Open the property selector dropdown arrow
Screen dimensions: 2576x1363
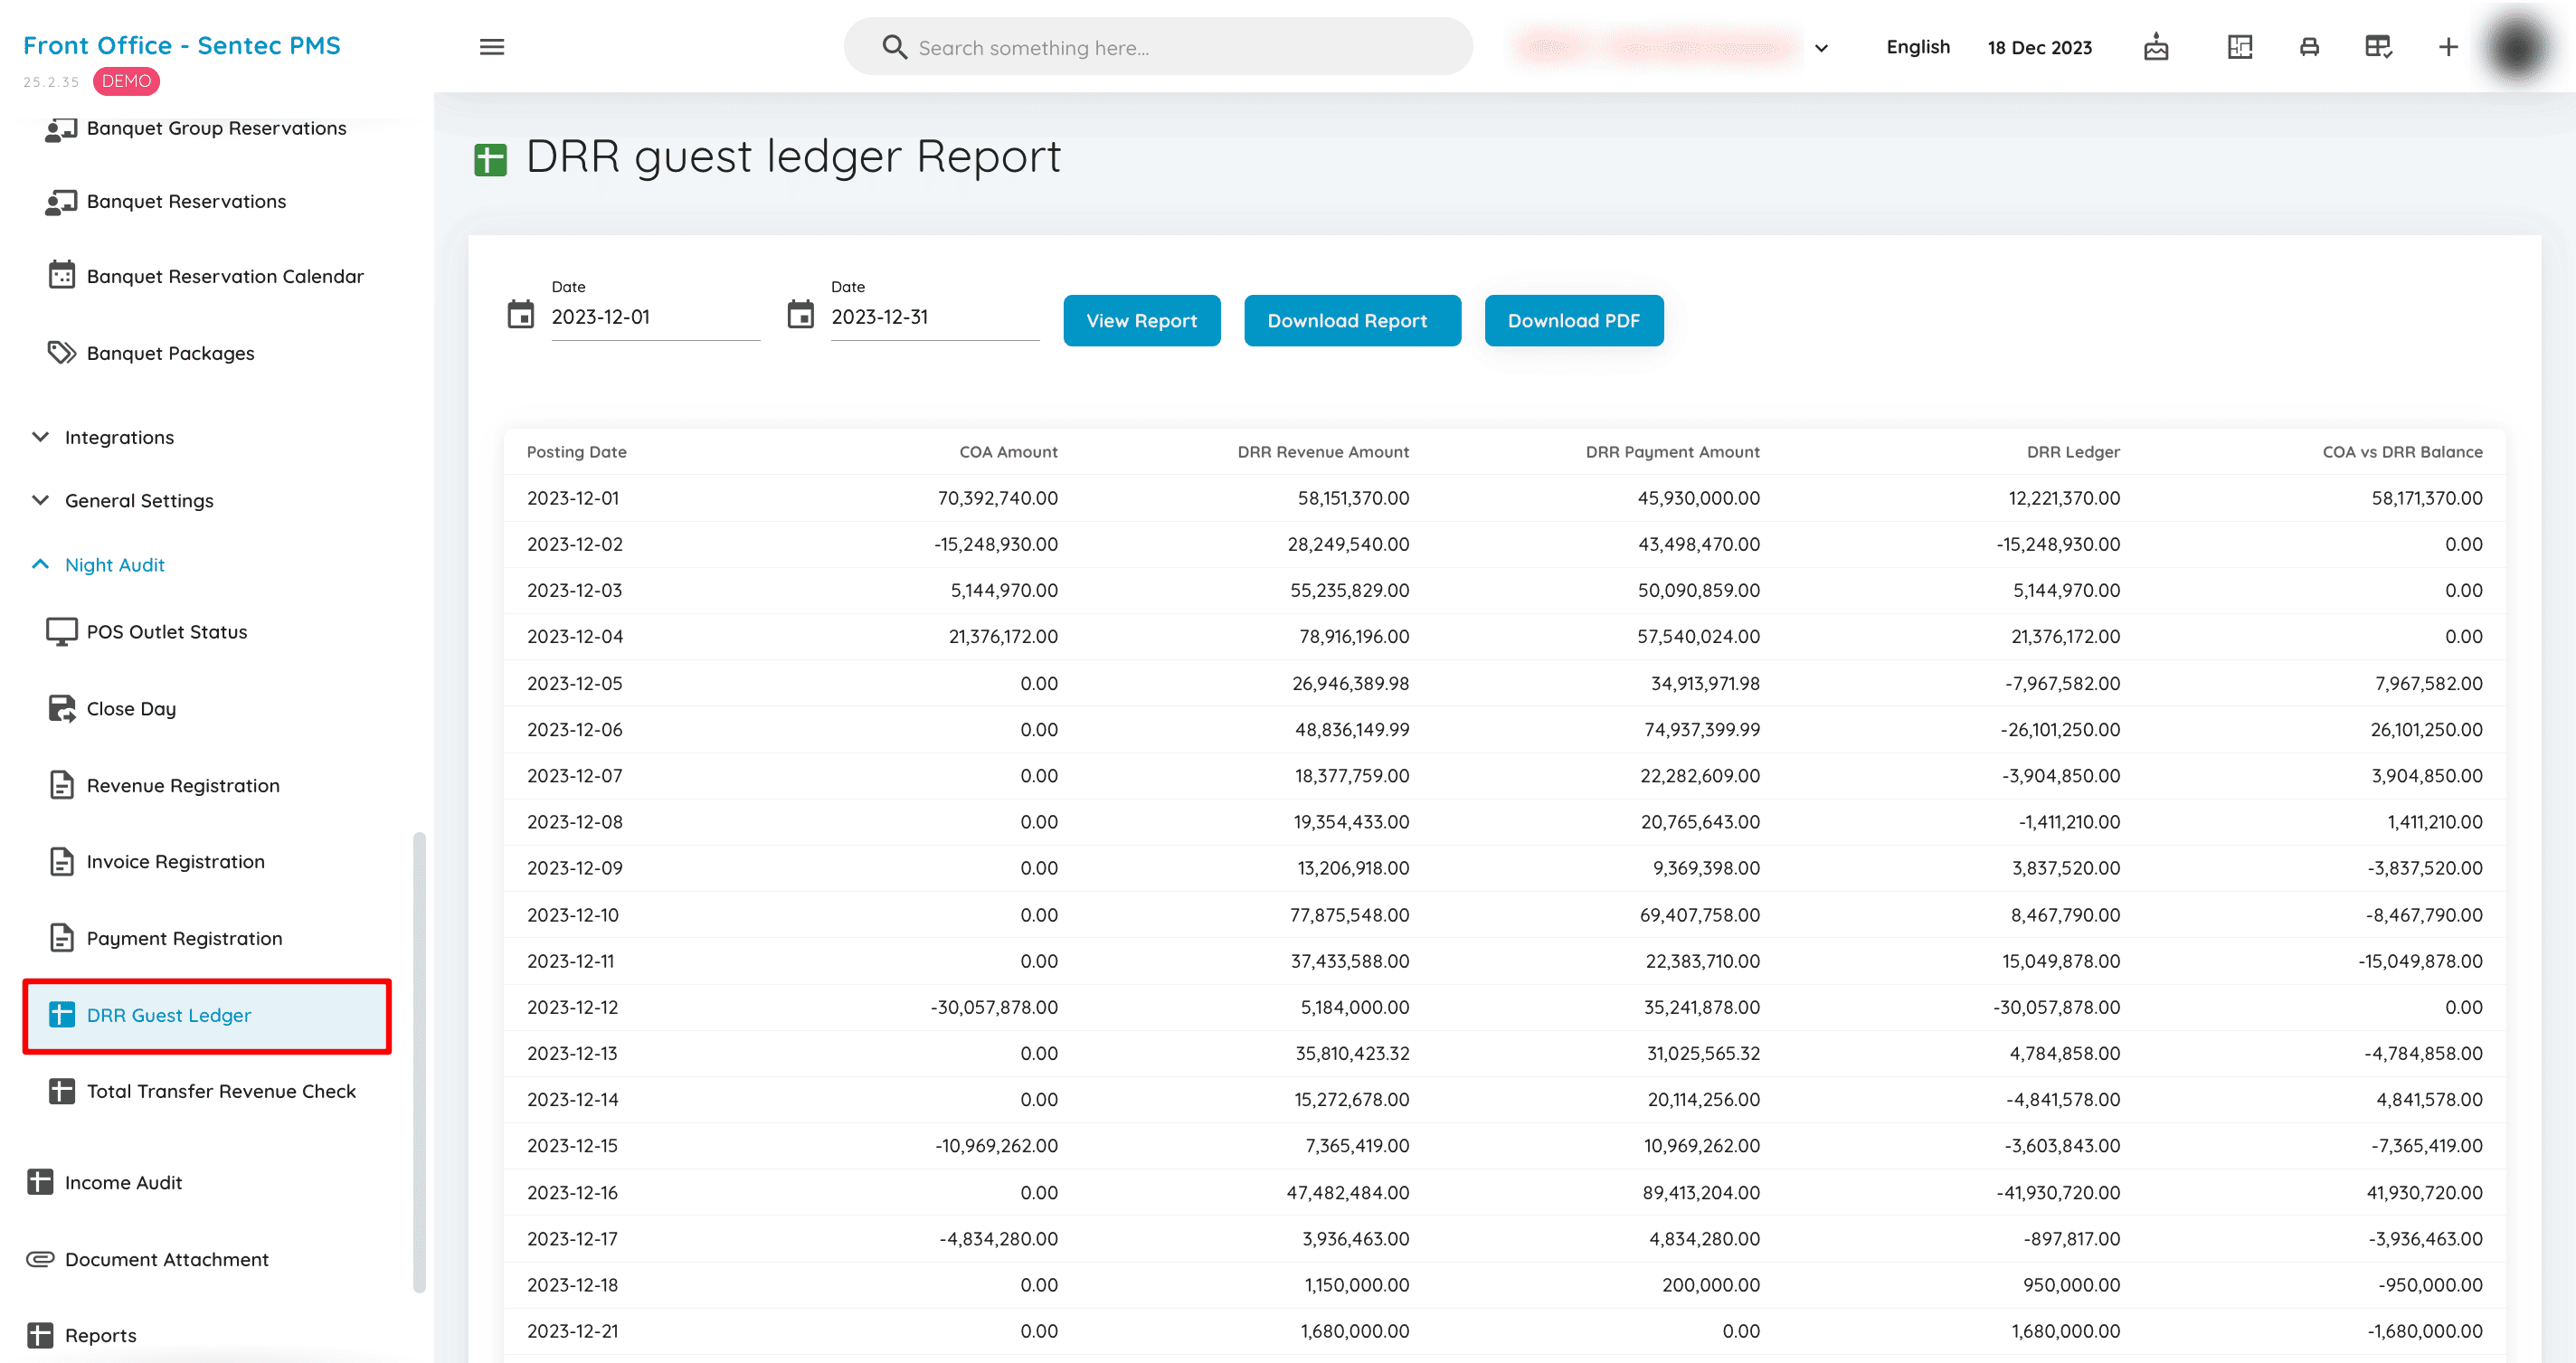(x=1821, y=48)
